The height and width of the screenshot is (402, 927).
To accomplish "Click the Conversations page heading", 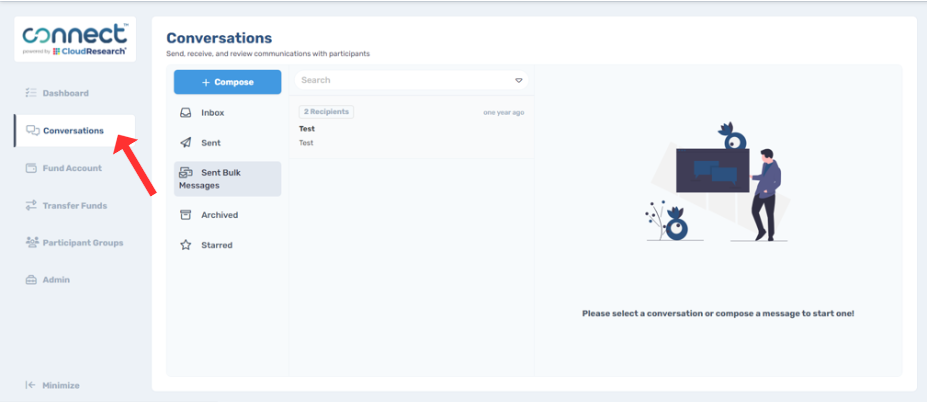I will click(x=219, y=38).
